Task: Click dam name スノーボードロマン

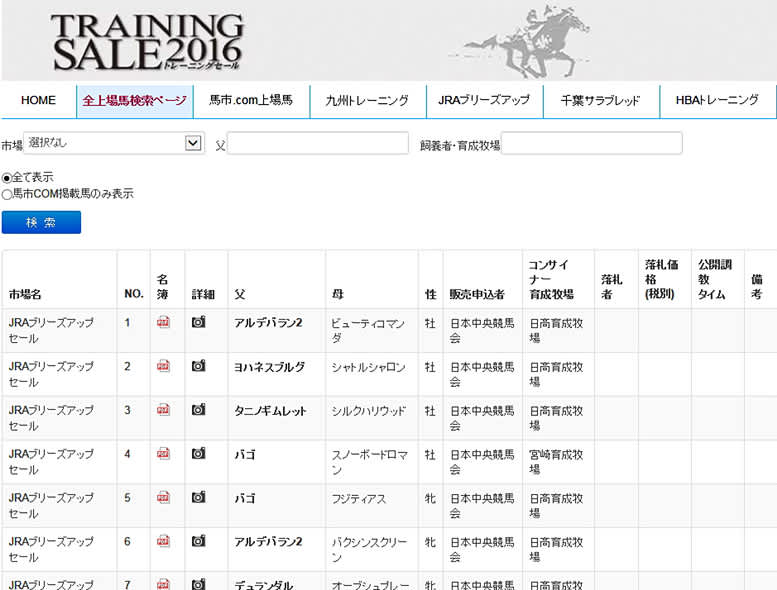Action: coord(369,462)
